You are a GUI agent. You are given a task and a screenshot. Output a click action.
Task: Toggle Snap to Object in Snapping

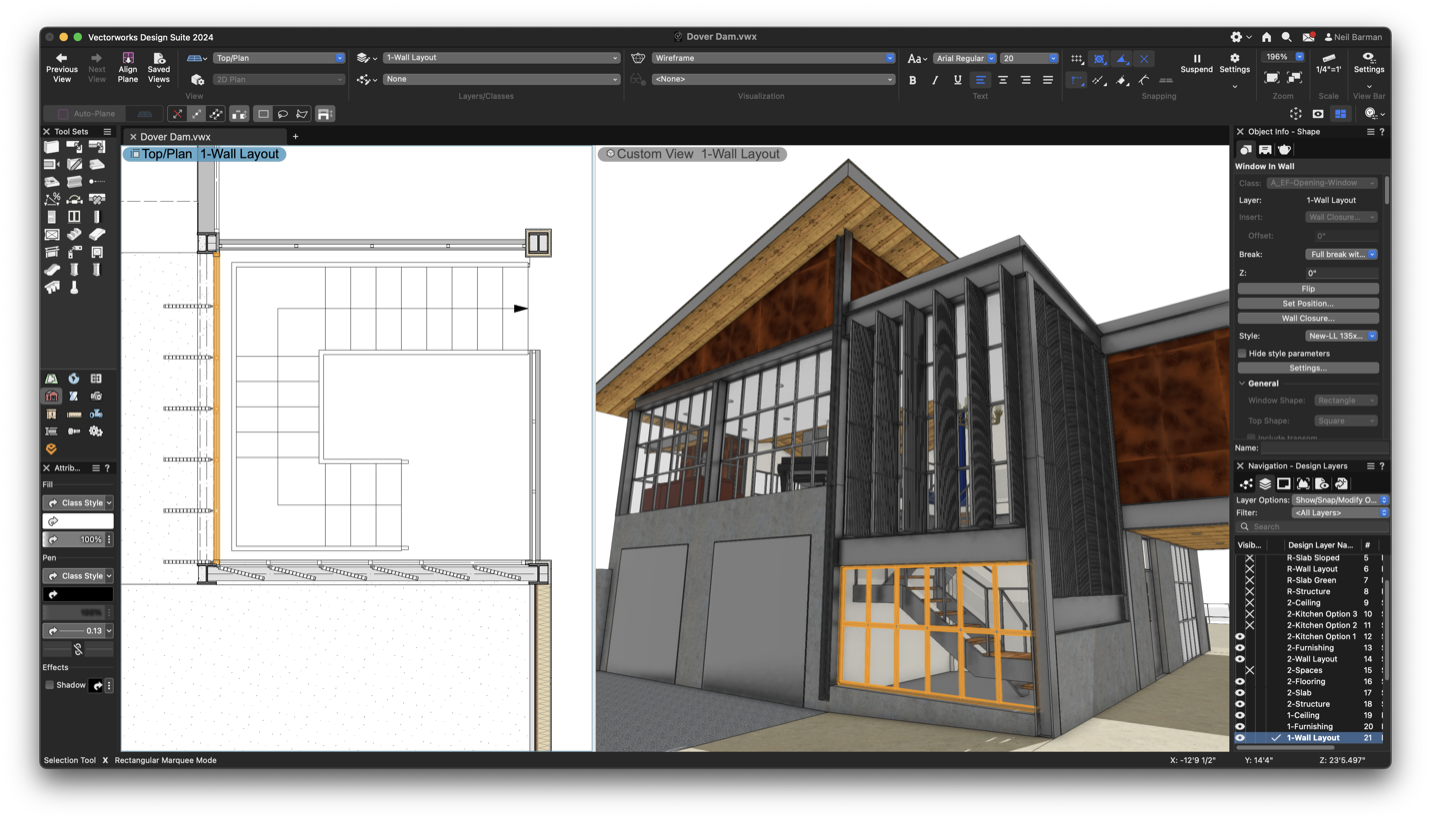click(1099, 59)
